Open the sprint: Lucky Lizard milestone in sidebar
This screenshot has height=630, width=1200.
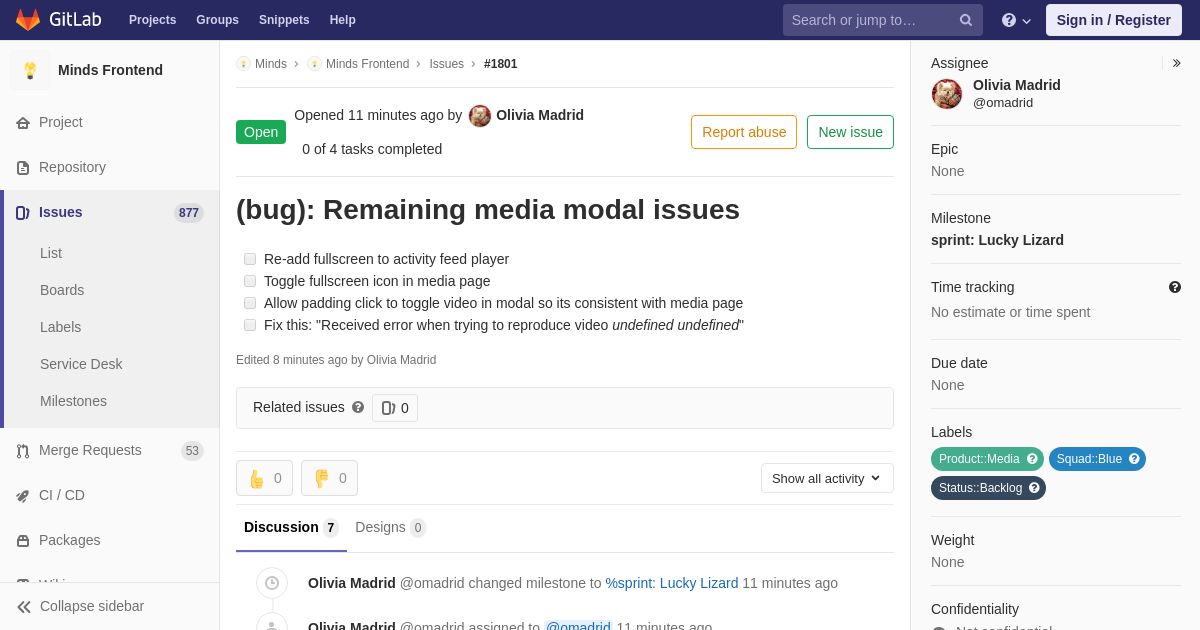(x=997, y=240)
